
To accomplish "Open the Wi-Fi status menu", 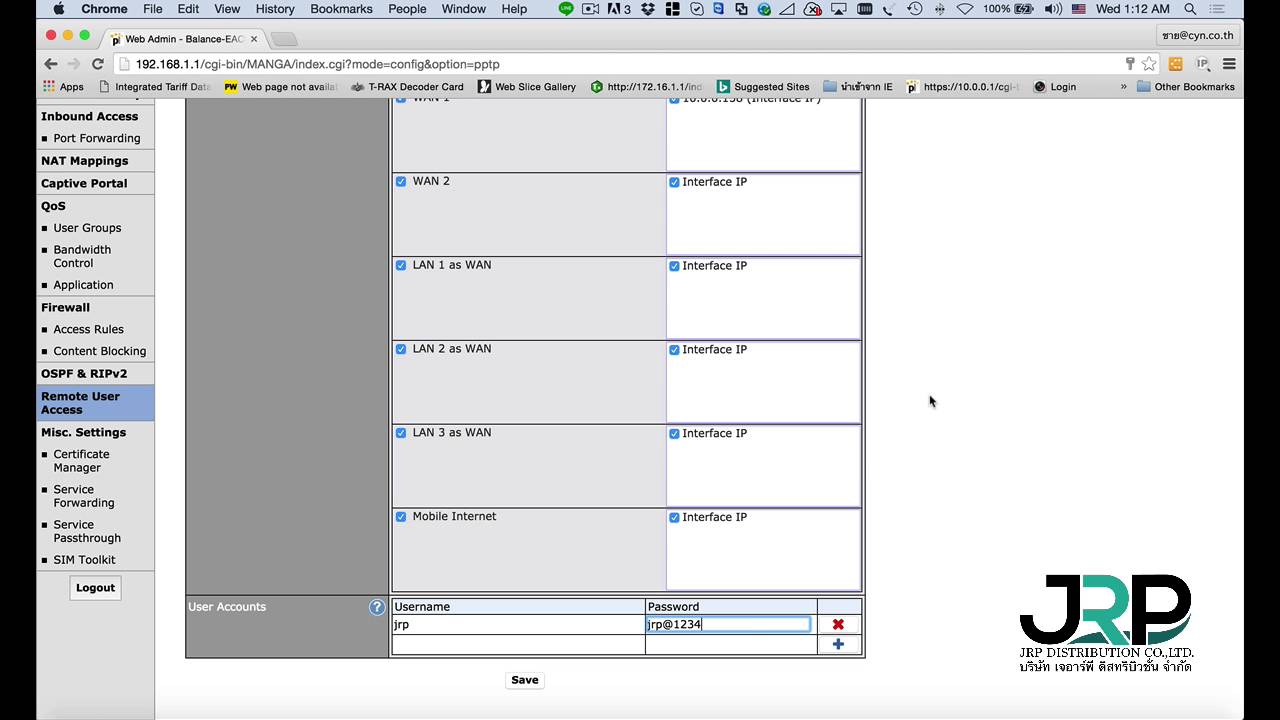I will pos(965,9).
